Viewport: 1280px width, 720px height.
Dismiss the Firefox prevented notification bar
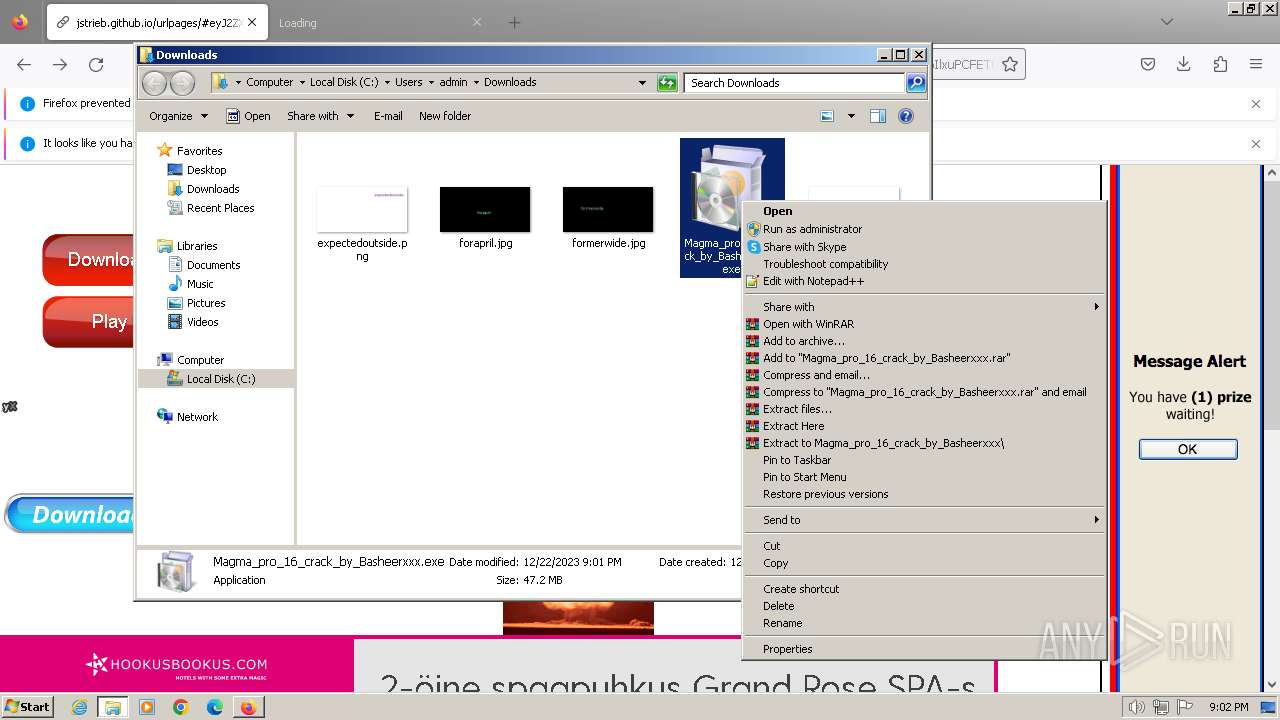pyautogui.click(x=1256, y=104)
